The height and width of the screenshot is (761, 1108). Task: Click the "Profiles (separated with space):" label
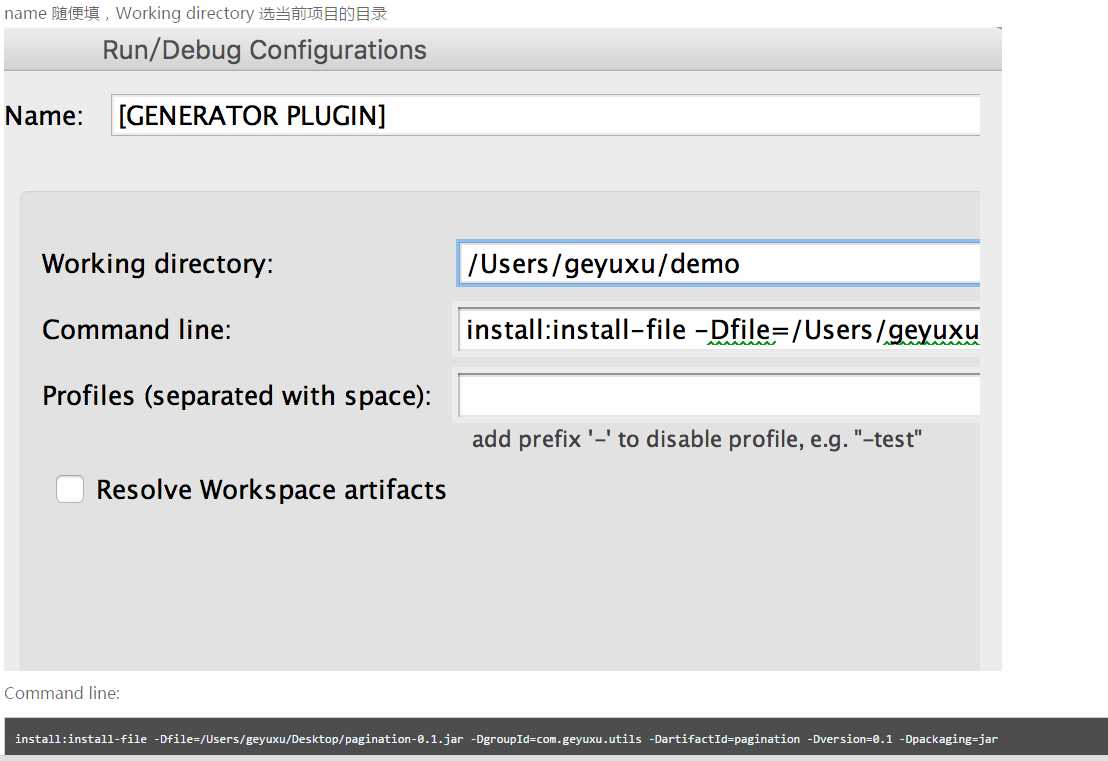click(x=236, y=396)
